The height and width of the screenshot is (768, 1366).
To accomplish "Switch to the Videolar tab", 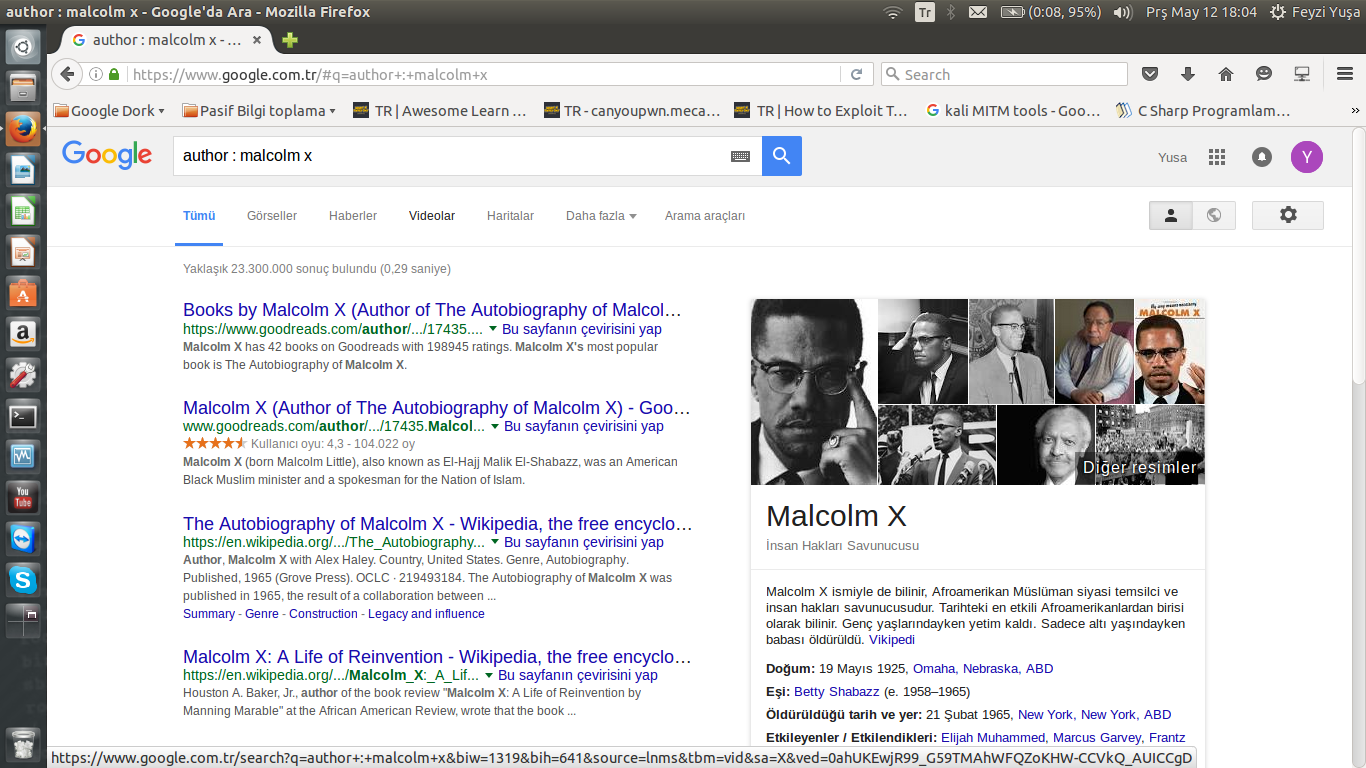I will tap(432, 216).
